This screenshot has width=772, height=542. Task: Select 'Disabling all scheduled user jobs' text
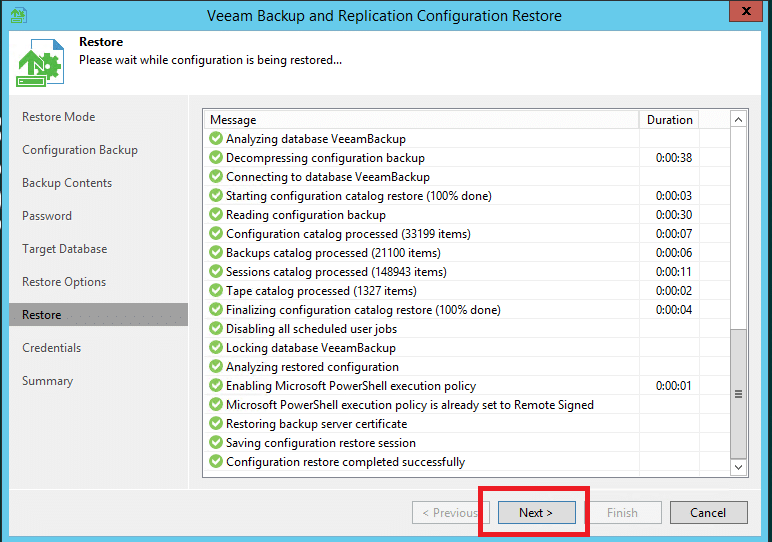[311, 329]
